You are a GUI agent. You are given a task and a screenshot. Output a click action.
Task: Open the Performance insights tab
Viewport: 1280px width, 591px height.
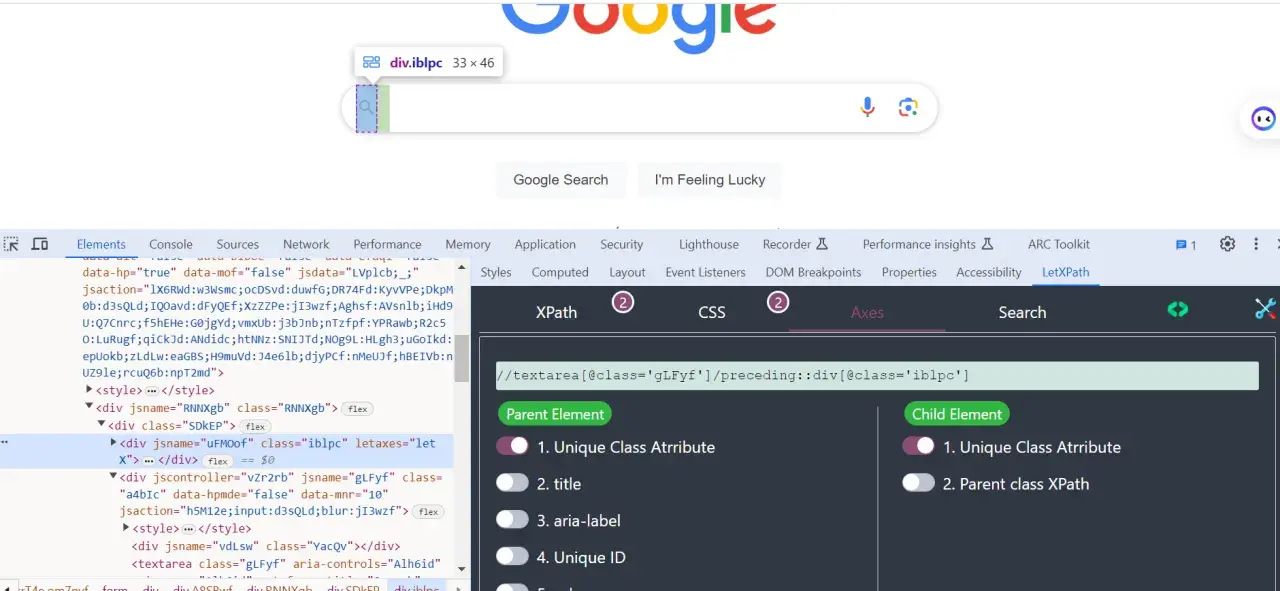(927, 244)
